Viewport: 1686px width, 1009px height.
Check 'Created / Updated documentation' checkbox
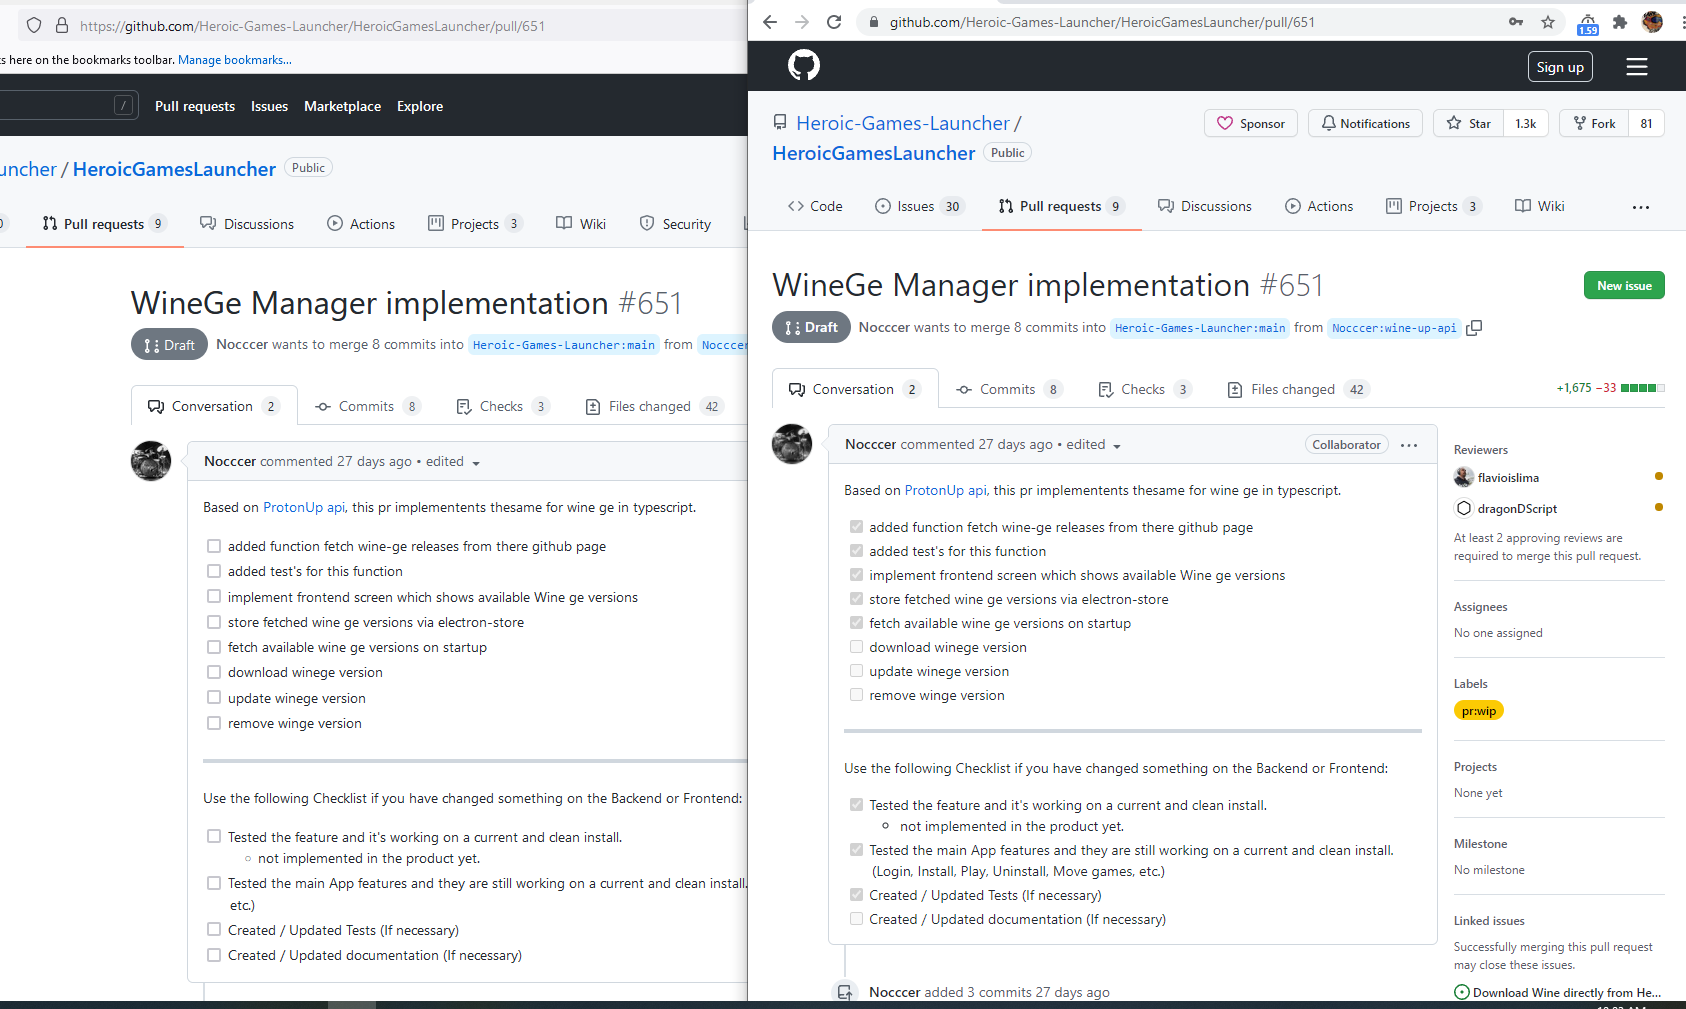pos(856,918)
